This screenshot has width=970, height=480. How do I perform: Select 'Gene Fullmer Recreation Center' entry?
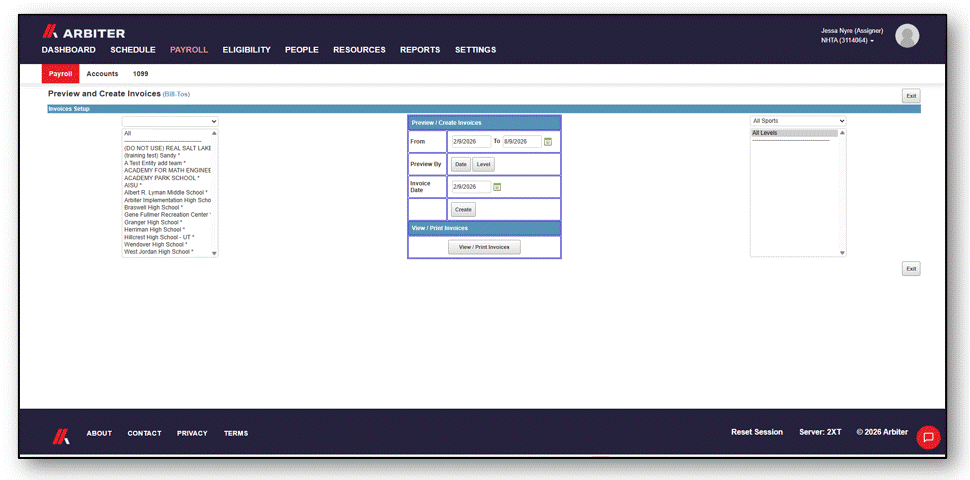[x=167, y=215]
